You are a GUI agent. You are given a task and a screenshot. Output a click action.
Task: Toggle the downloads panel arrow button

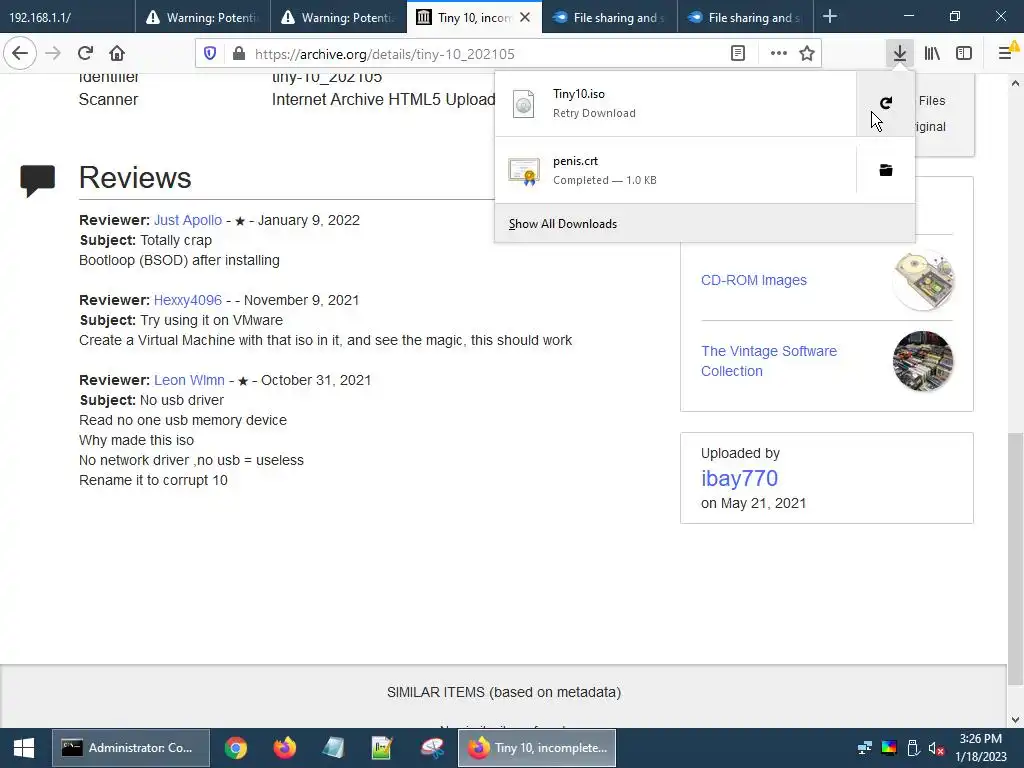(x=900, y=54)
